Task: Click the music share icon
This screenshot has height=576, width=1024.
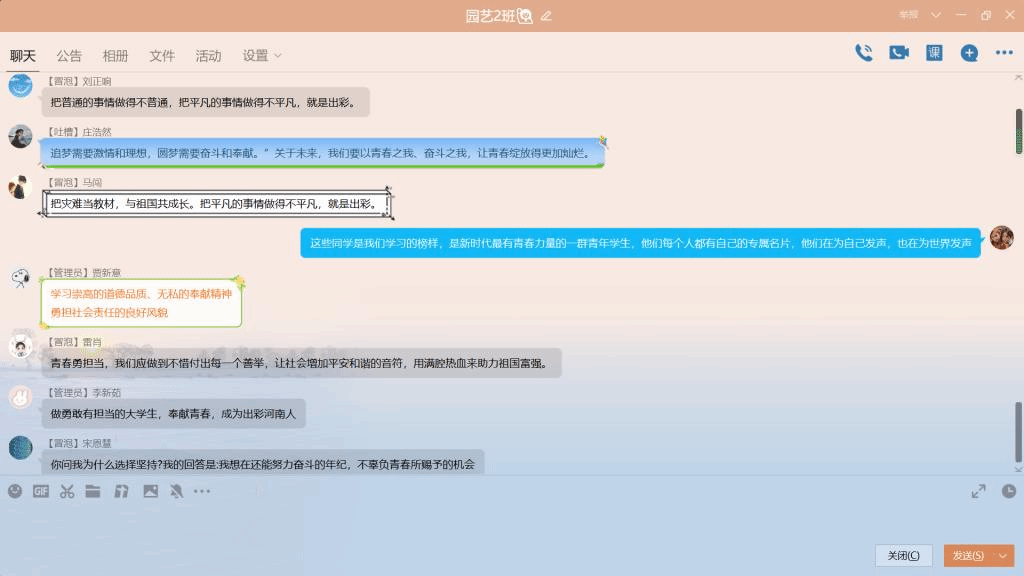Action: [x=122, y=491]
